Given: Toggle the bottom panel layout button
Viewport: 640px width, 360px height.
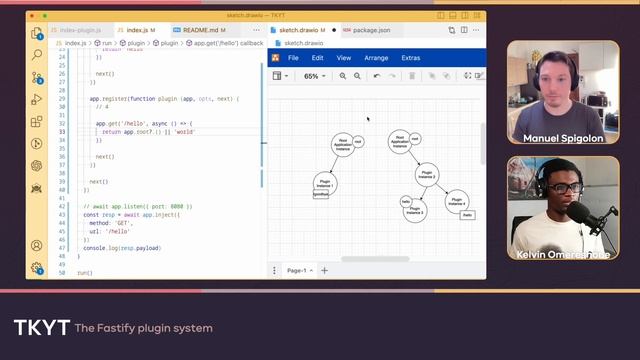Looking at the screenshot, I should 453,16.
